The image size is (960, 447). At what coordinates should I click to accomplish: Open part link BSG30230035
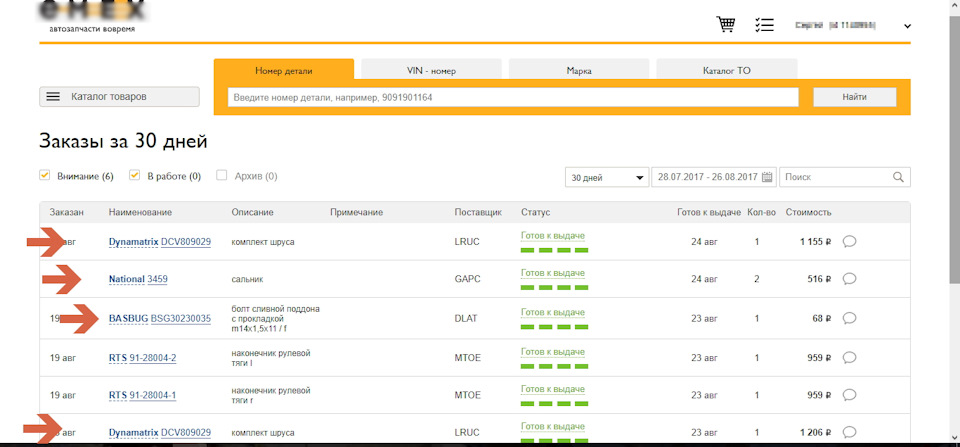[181, 318]
